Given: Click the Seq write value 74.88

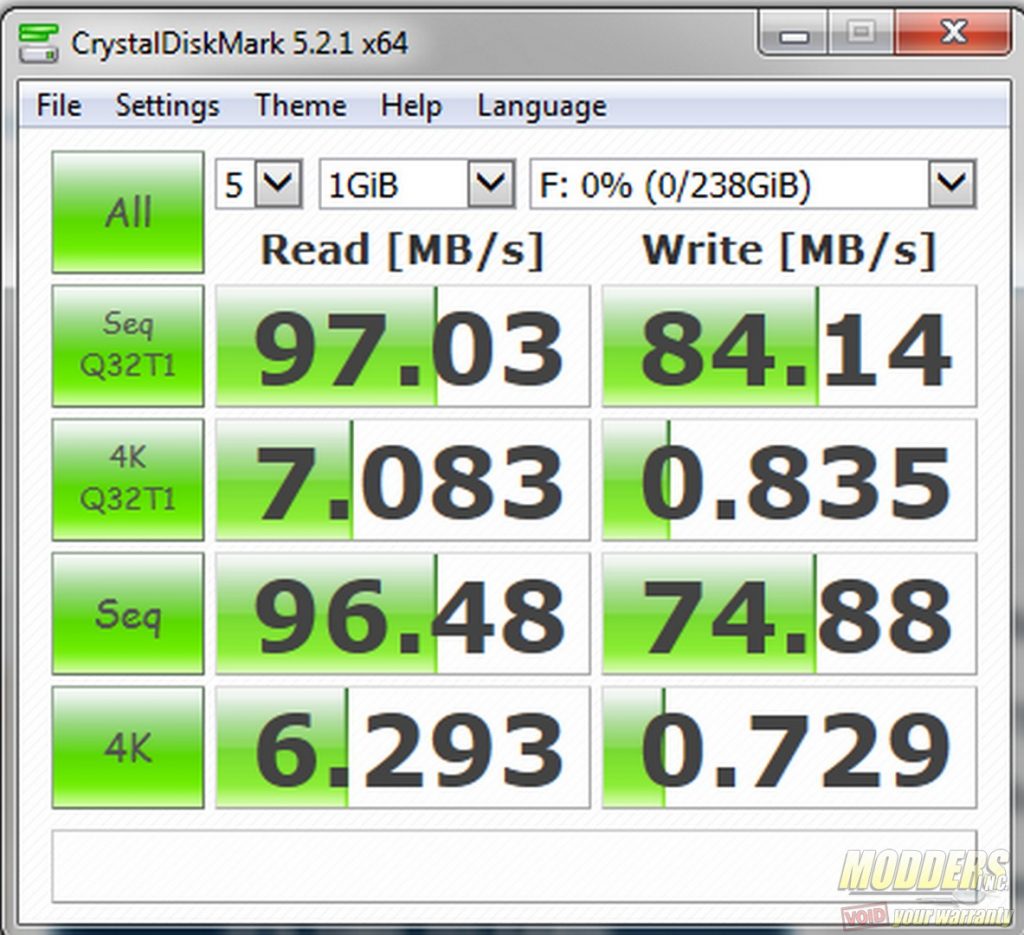Looking at the screenshot, I should coord(789,614).
